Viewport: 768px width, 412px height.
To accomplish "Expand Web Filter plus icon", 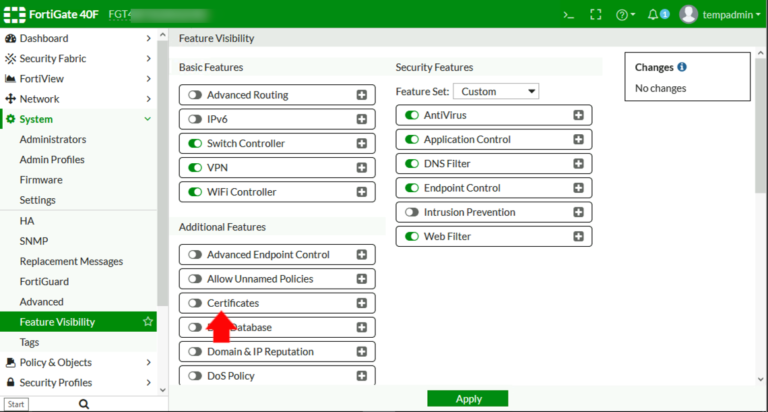I will coord(578,236).
